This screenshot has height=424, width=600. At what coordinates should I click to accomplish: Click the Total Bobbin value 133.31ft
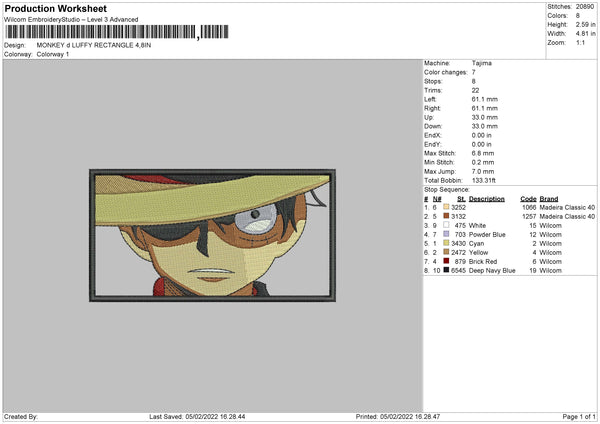(x=484, y=180)
